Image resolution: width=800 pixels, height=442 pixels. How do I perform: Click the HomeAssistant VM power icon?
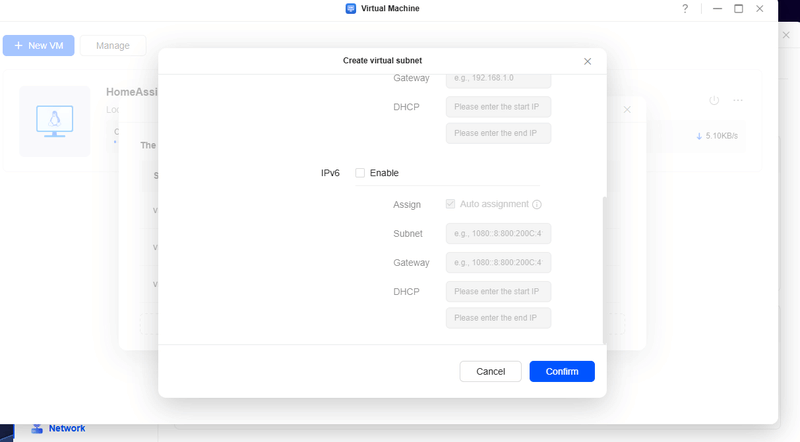714,100
